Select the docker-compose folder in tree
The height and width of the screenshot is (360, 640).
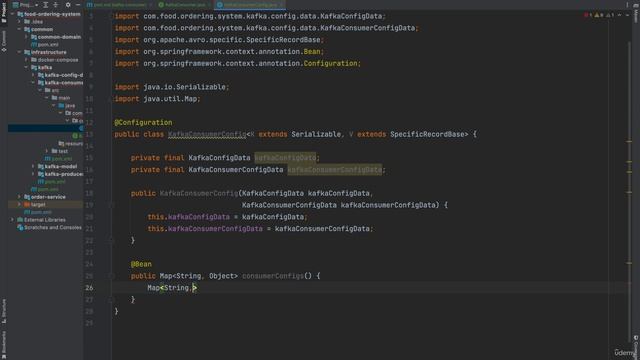tap(55, 60)
